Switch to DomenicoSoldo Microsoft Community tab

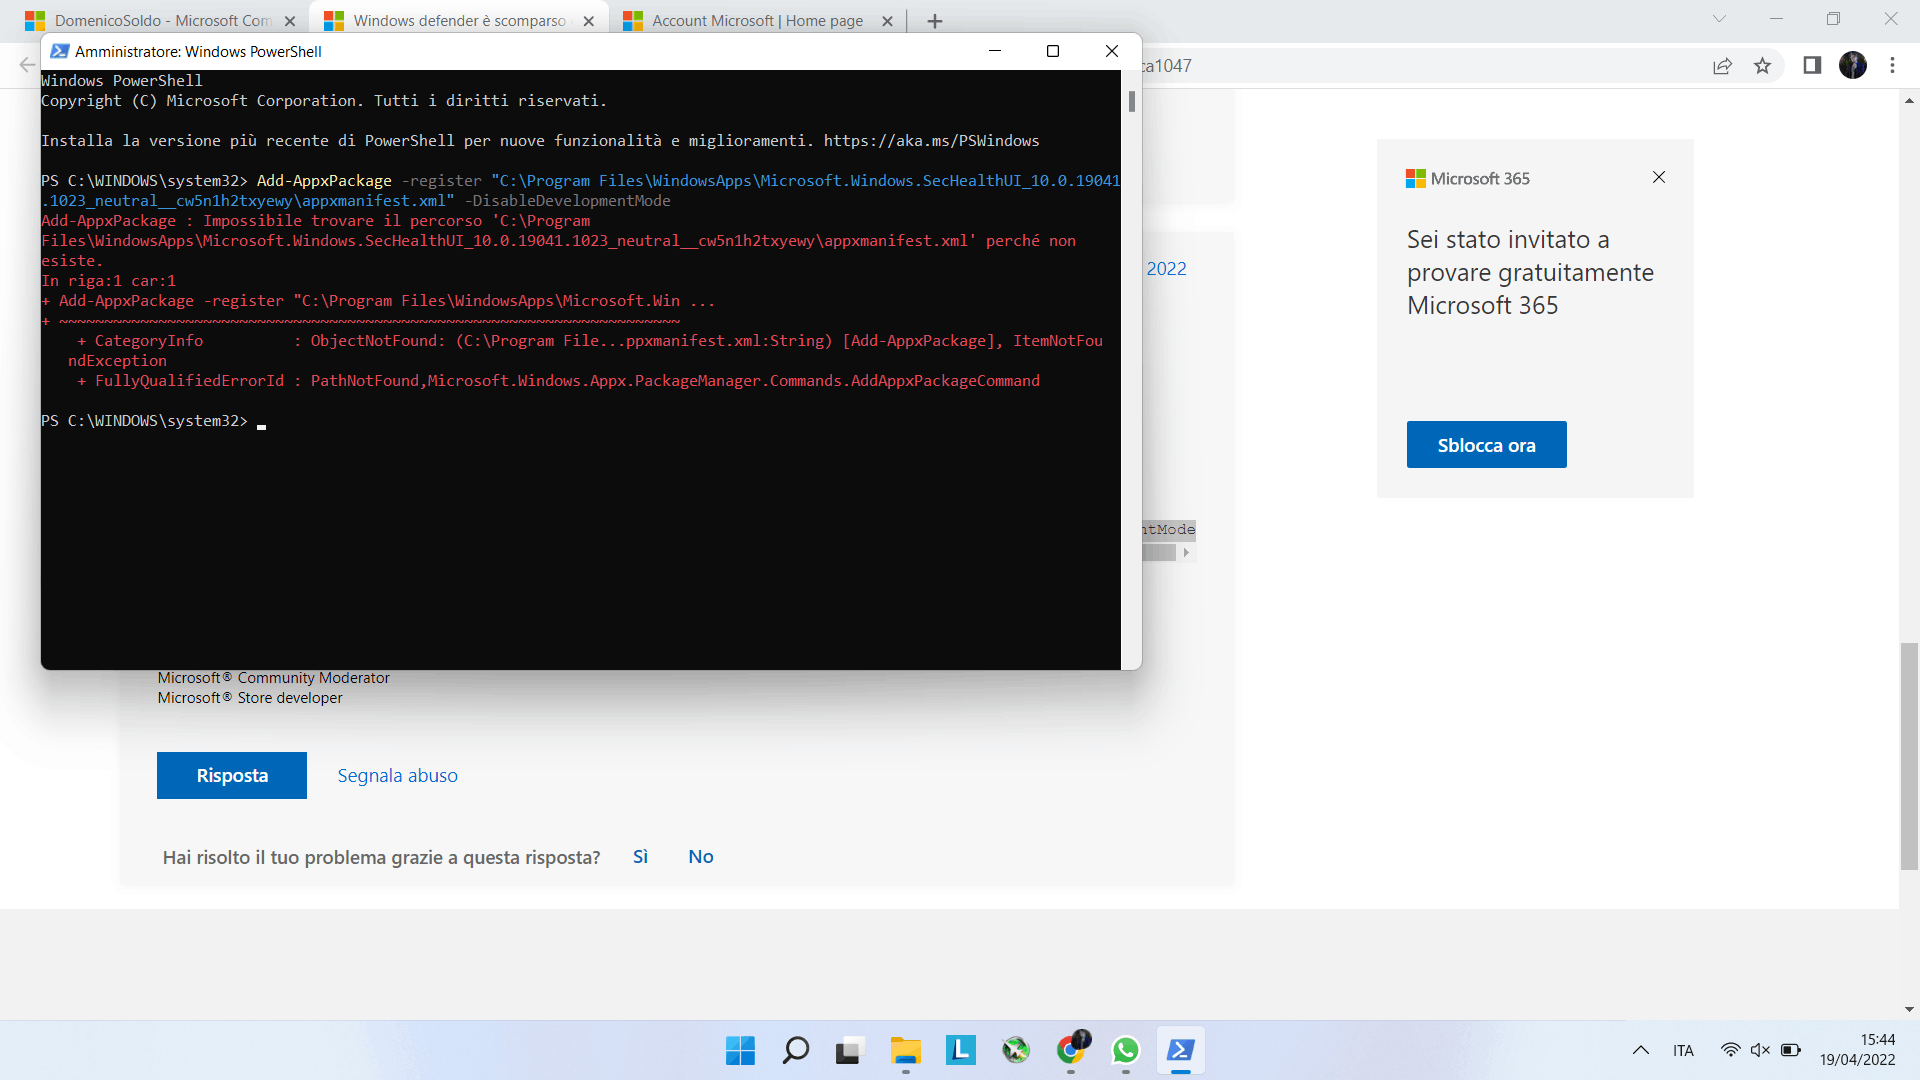click(x=162, y=21)
